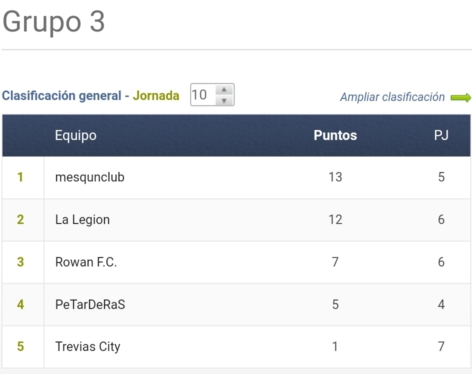Click the Equipo column header

76,136
